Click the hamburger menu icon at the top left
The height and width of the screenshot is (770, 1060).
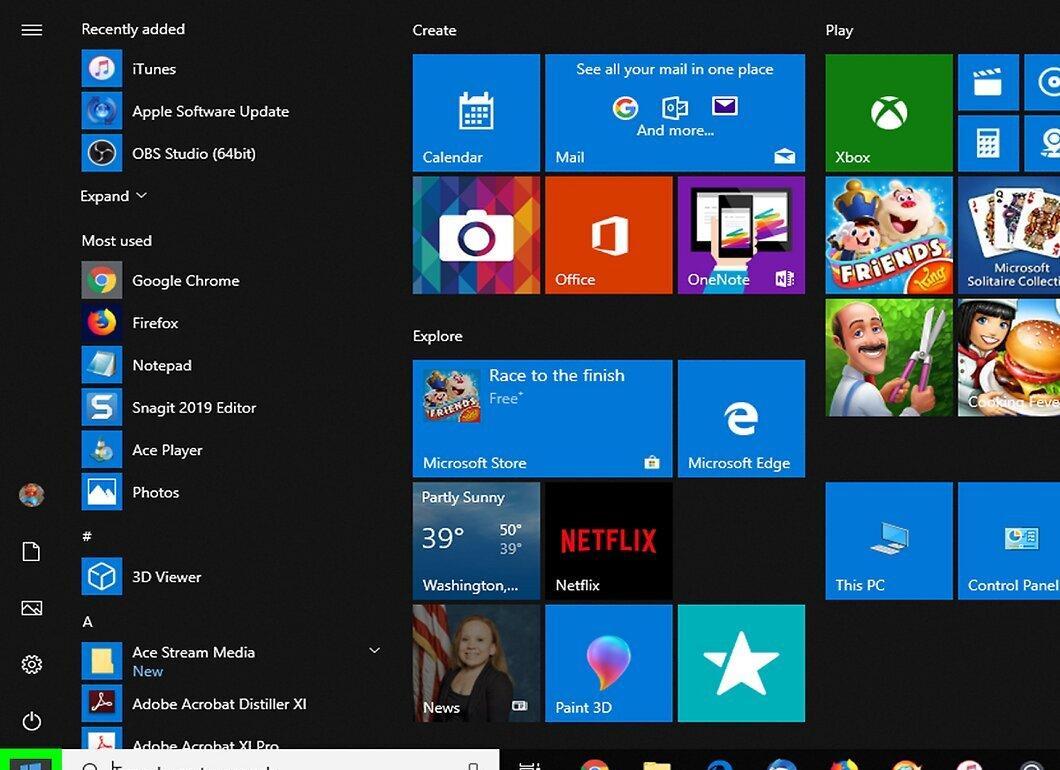[x=32, y=30]
